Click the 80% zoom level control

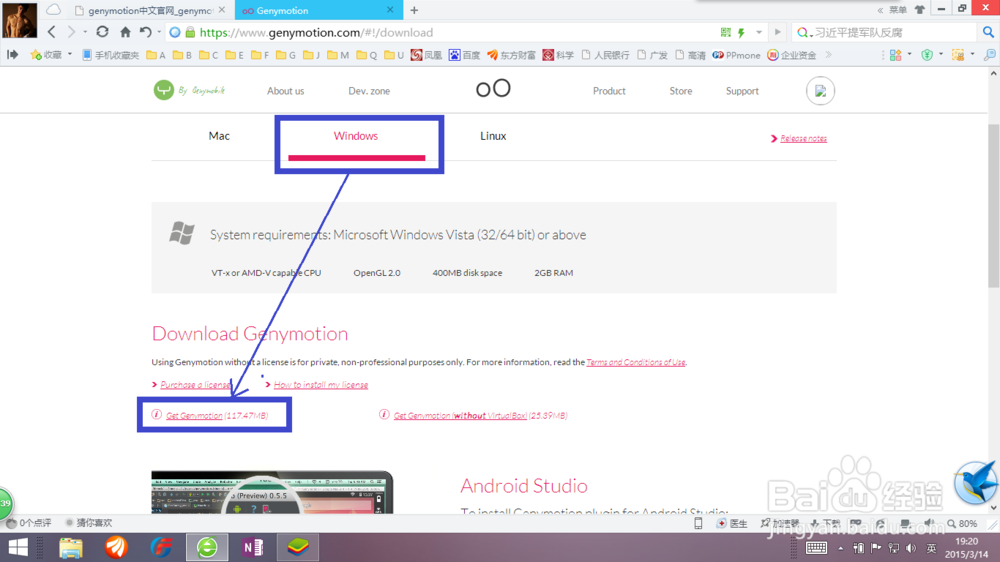coord(962,523)
